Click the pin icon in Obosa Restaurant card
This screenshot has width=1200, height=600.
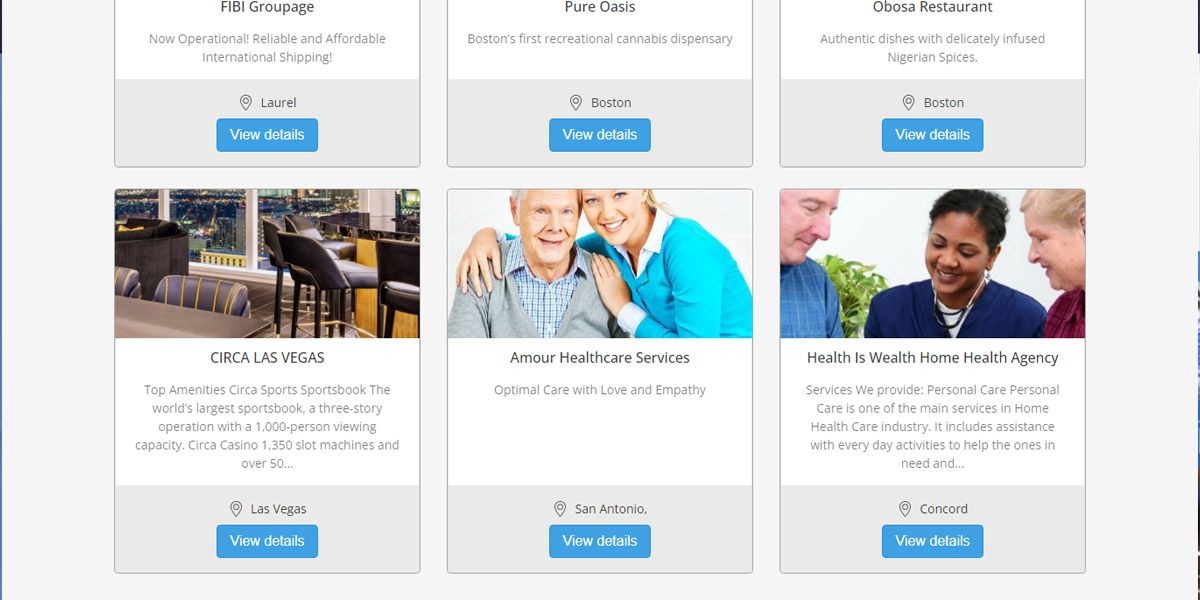tap(909, 103)
